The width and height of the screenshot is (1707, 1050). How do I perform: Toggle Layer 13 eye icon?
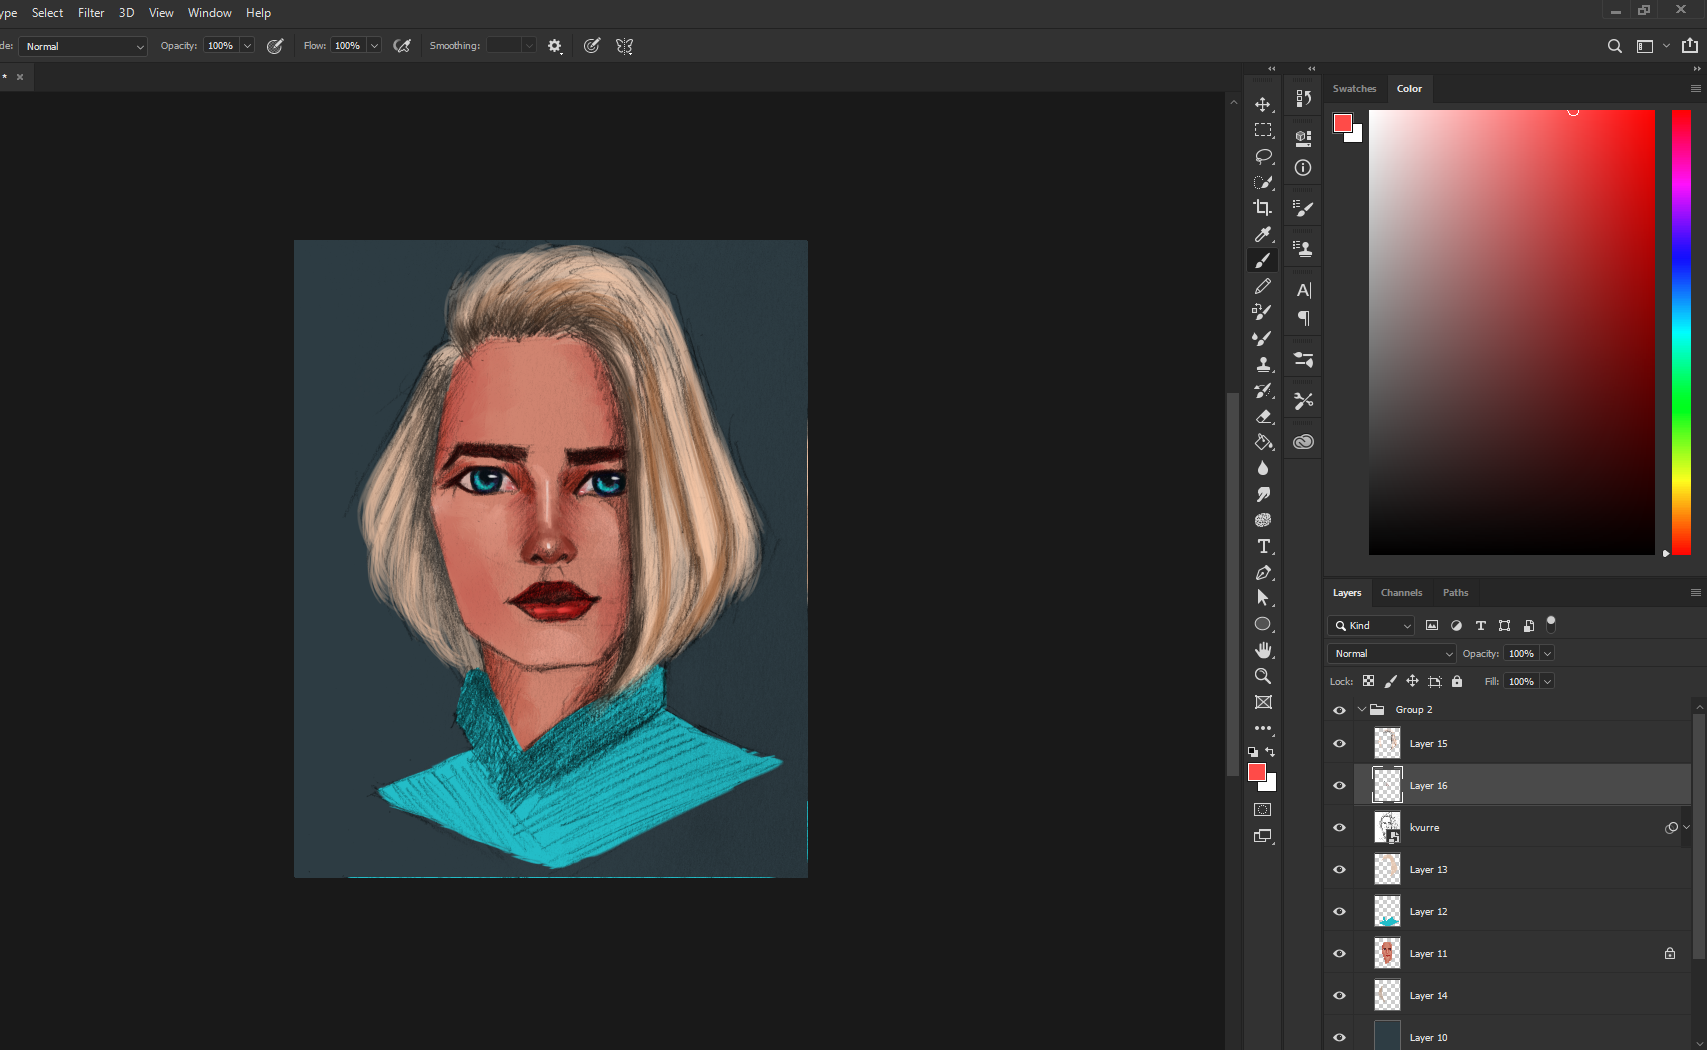click(x=1339, y=870)
